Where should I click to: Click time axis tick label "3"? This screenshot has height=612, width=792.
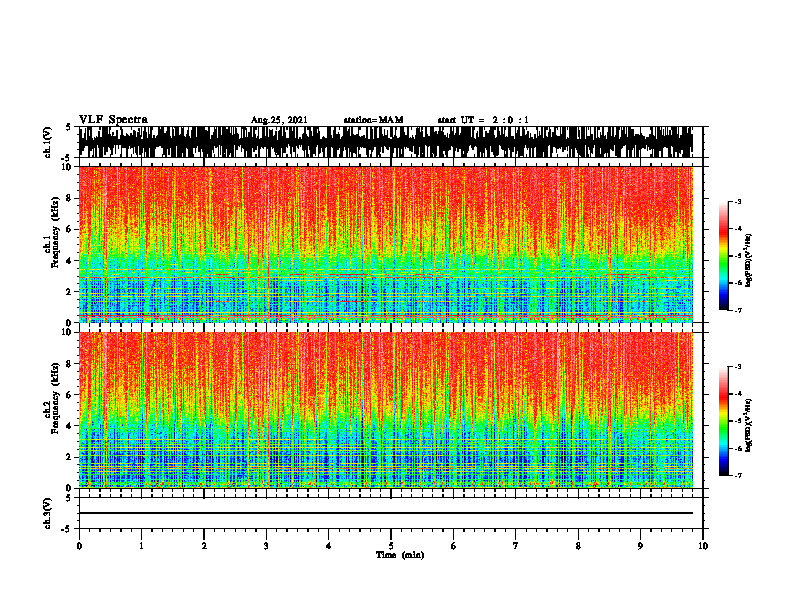pyautogui.click(x=266, y=546)
